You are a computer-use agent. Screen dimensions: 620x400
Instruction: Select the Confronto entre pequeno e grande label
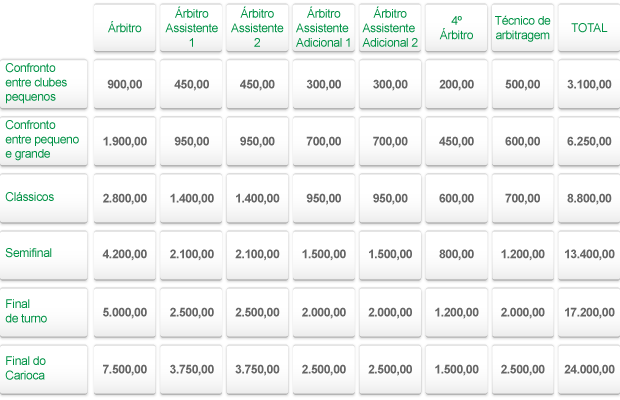click(42, 140)
